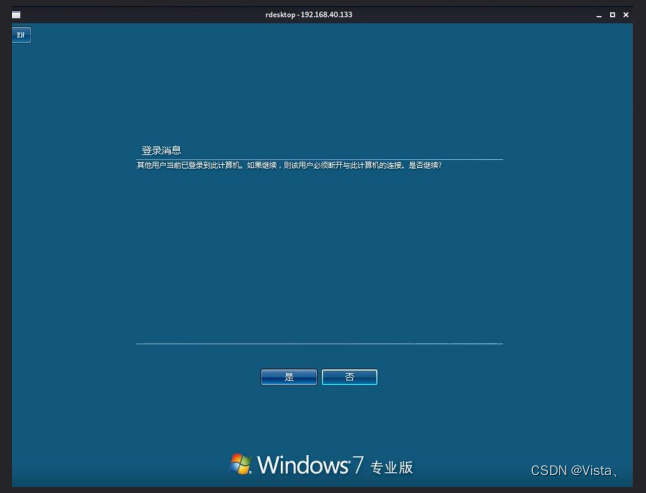Decline with the 否 (No) button
646x493 pixels.
point(349,377)
